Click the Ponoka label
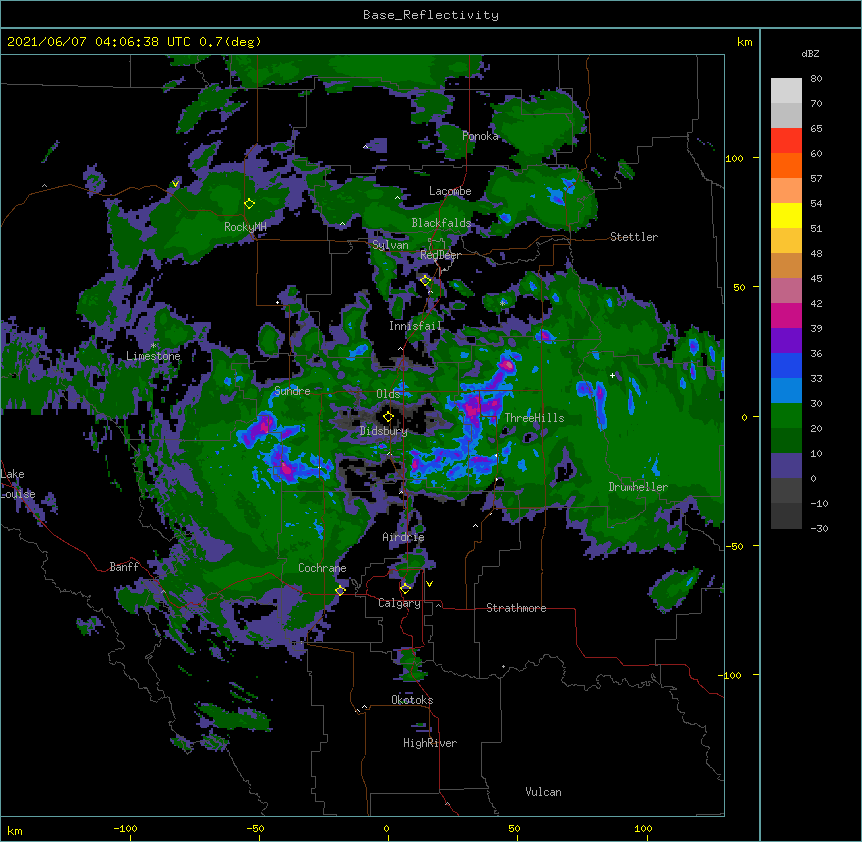 [x=480, y=136]
